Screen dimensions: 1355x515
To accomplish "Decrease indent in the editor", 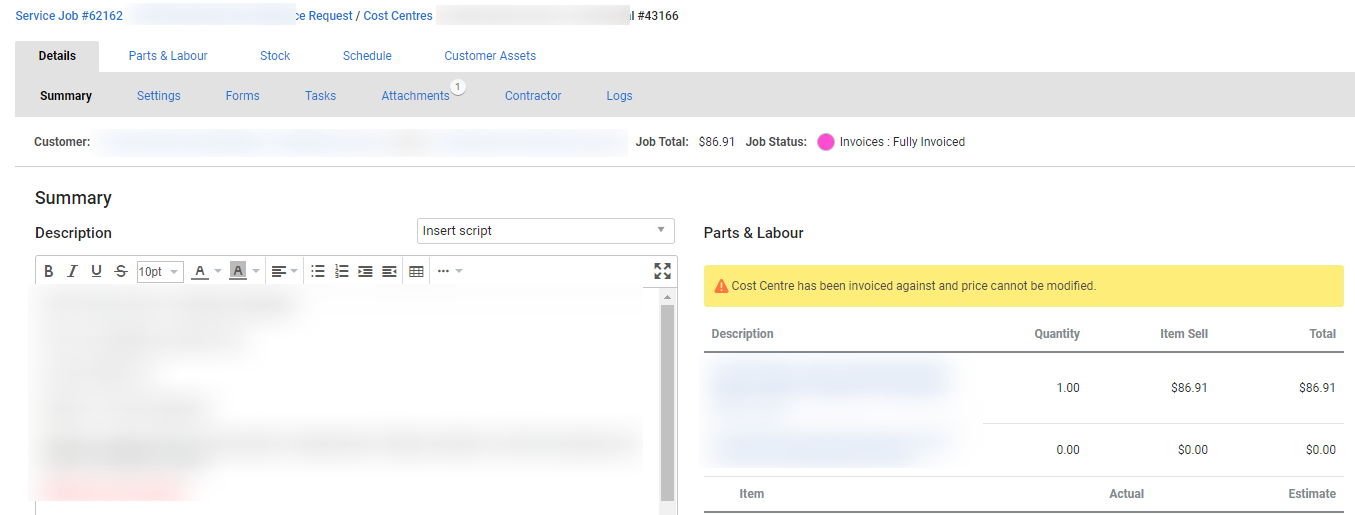I will (389, 271).
